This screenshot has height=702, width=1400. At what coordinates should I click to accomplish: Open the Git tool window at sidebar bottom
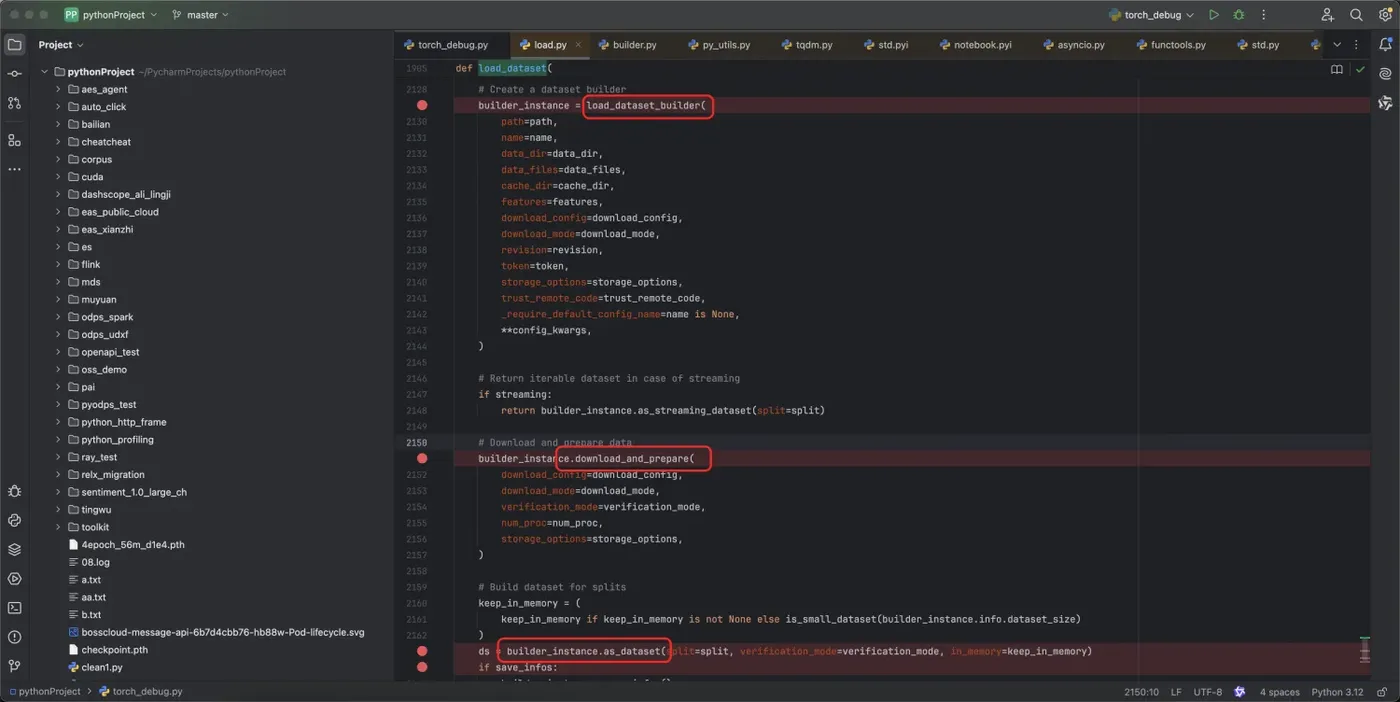click(14, 665)
